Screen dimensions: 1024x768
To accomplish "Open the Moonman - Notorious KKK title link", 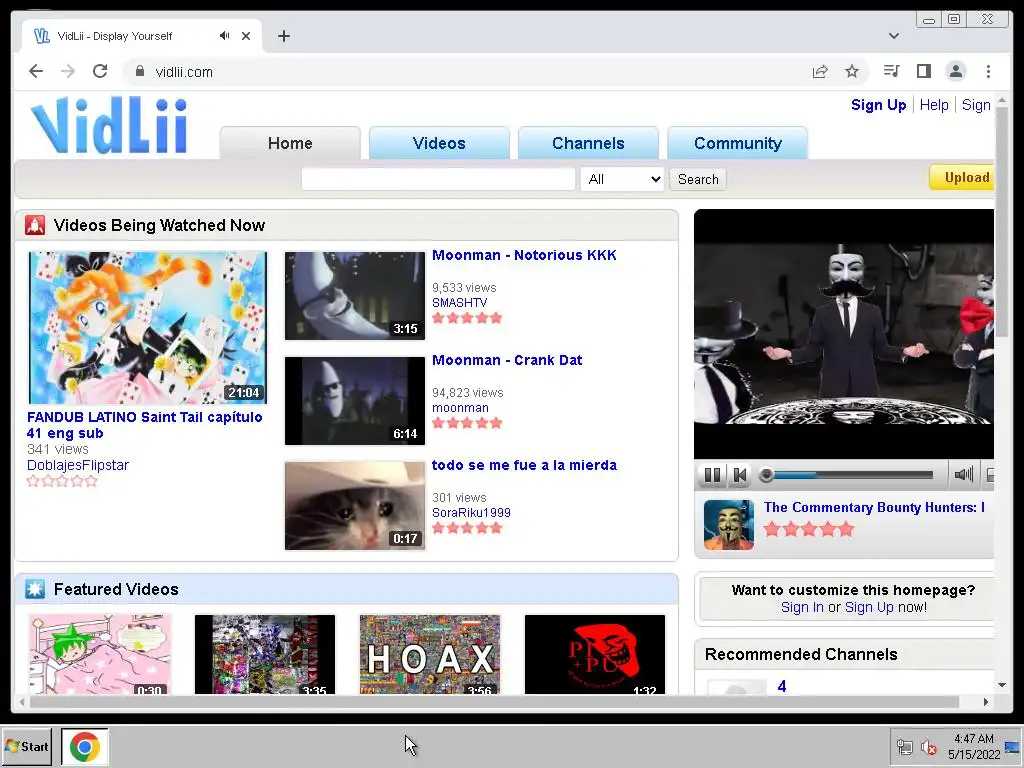I will [524, 255].
